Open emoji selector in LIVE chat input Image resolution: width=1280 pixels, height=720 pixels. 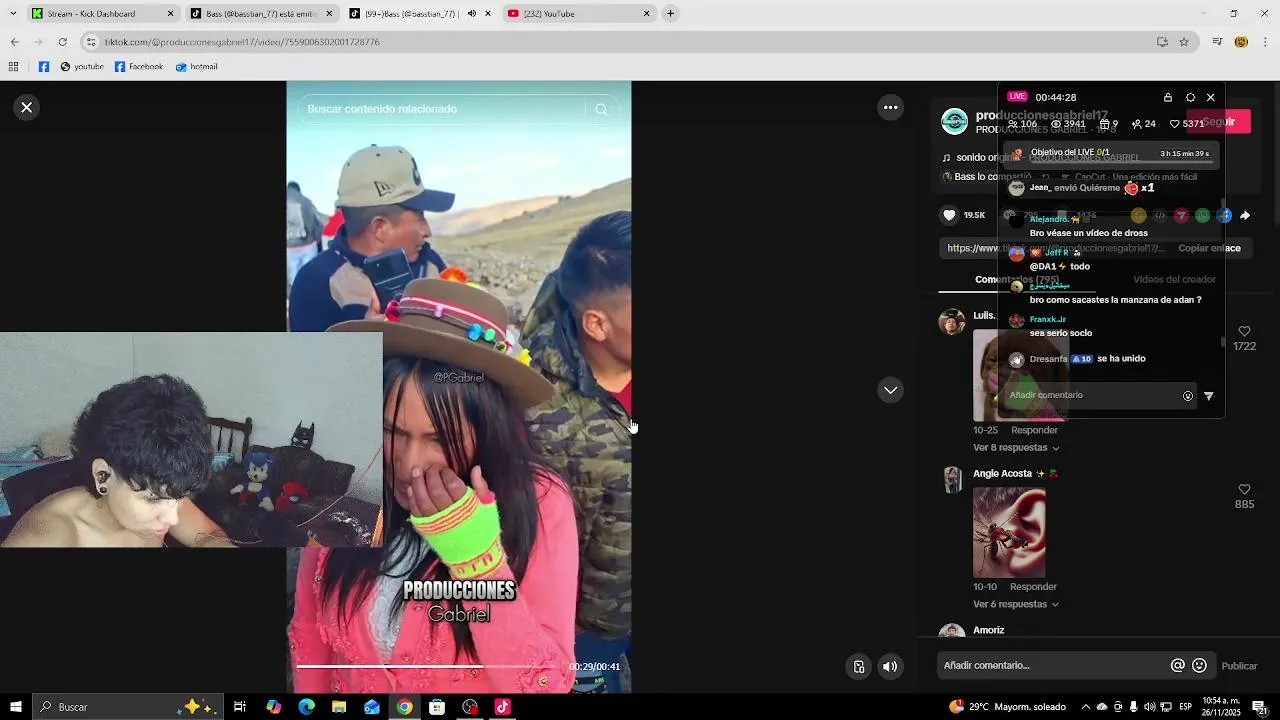pyautogui.click(x=1188, y=396)
